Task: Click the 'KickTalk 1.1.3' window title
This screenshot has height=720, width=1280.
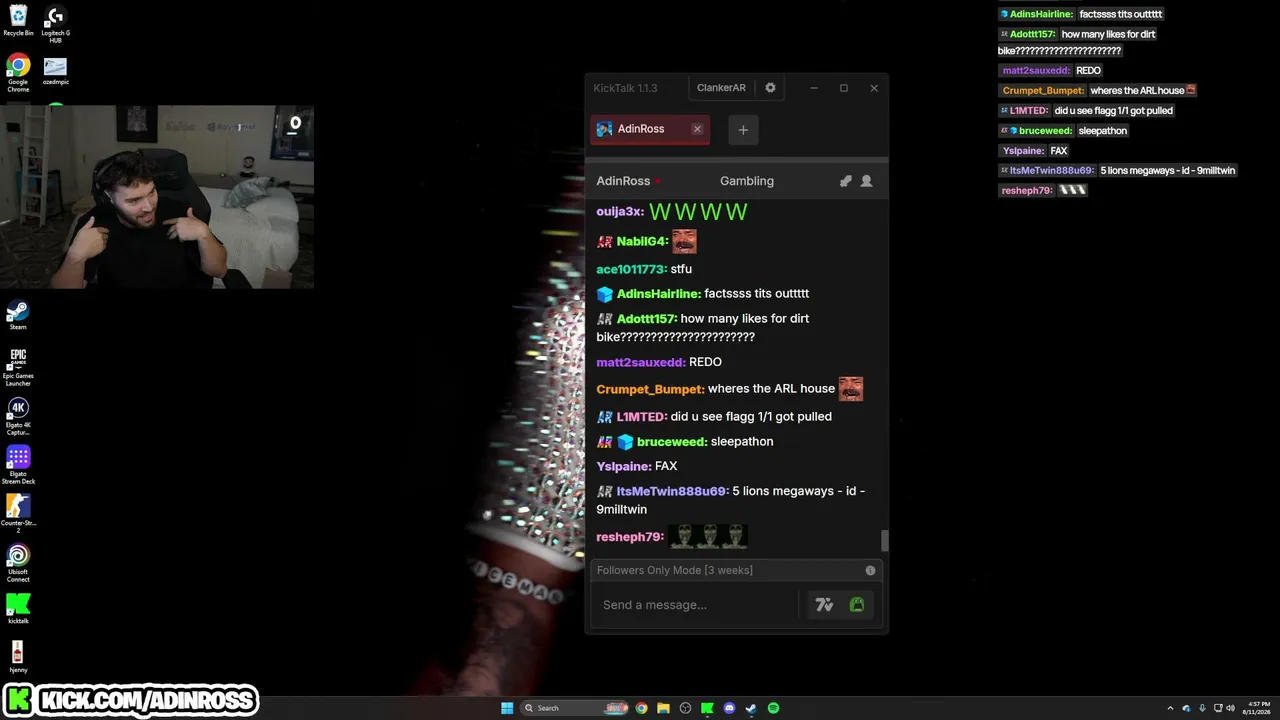Action: pyautogui.click(x=625, y=88)
